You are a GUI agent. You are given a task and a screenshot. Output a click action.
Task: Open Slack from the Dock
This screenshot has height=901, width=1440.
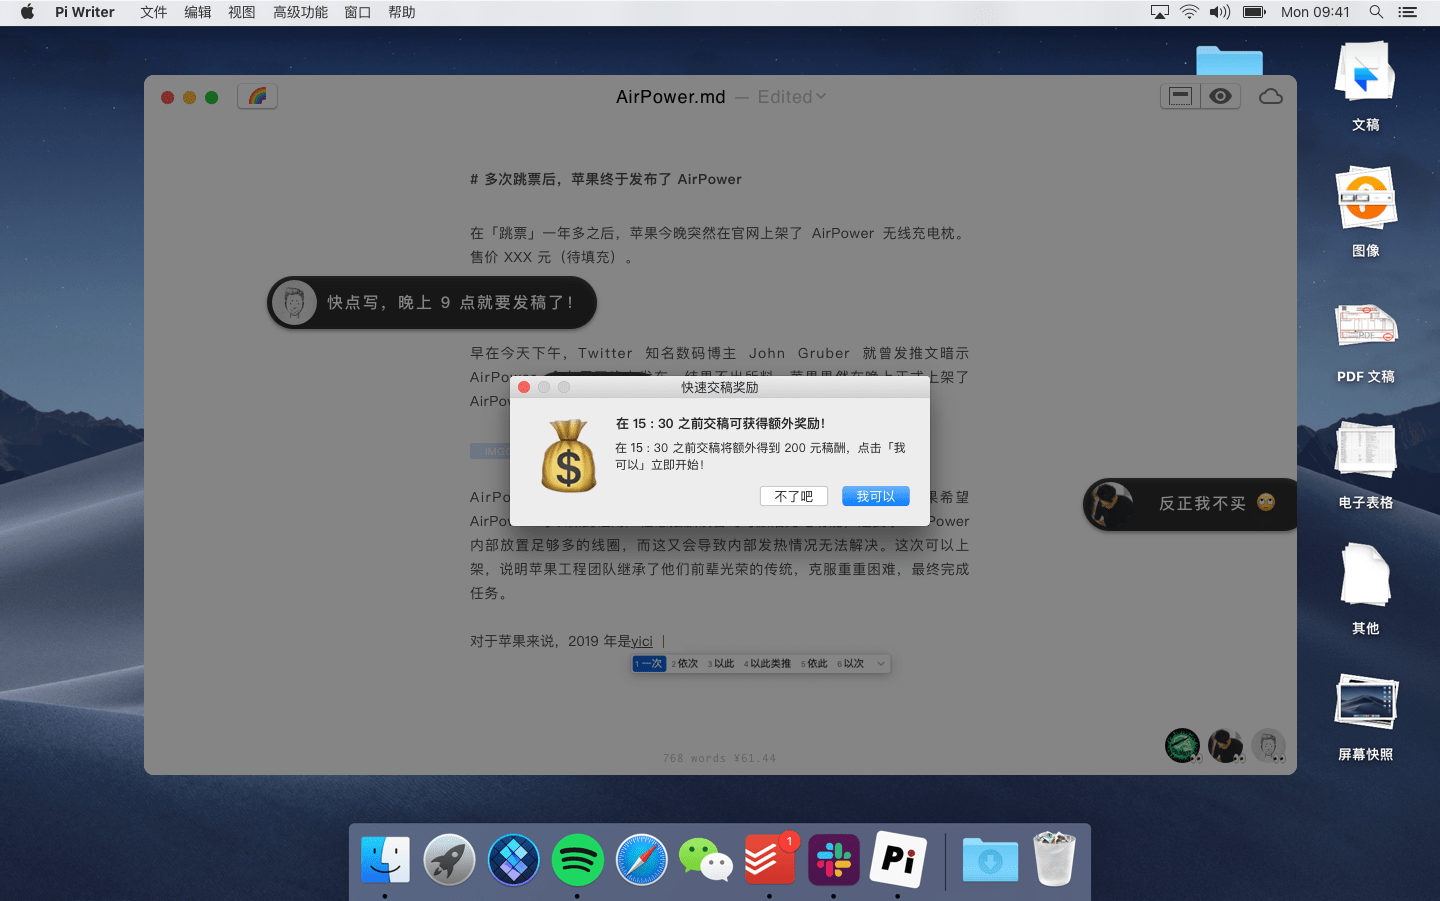833,859
